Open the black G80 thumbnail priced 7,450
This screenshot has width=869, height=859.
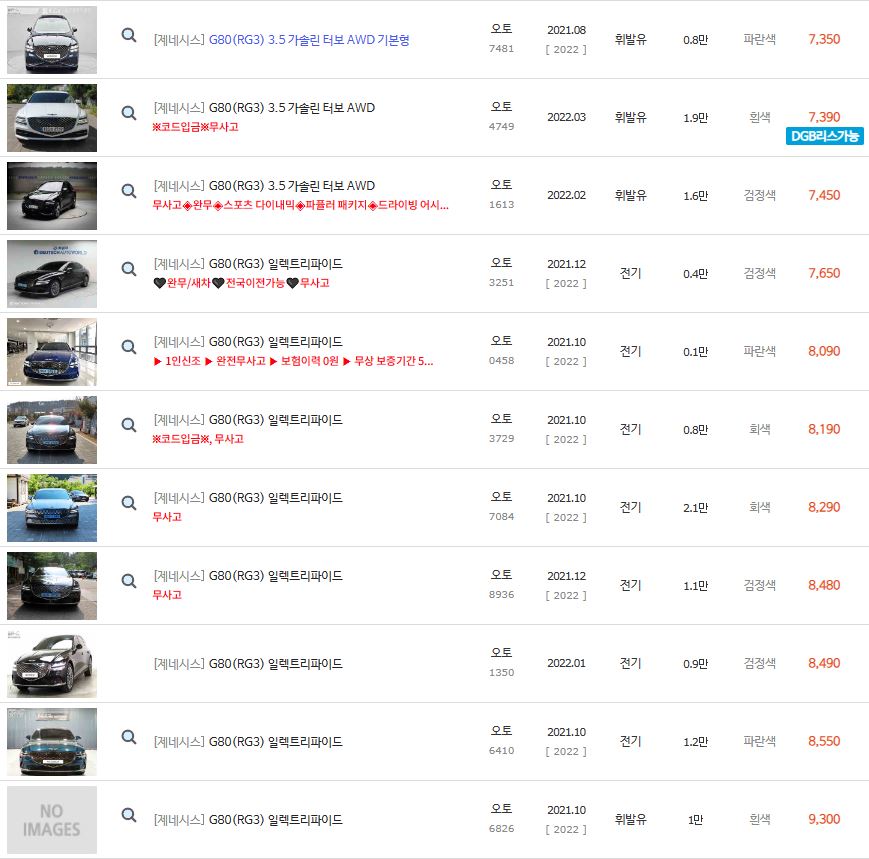(x=52, y=196)
